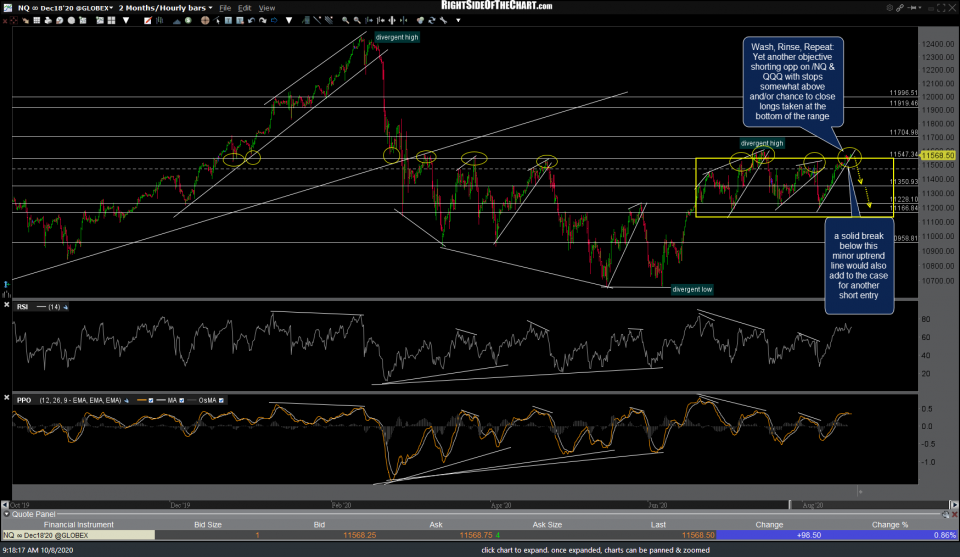Click the pushpin icon at top right
The width and height of the screenshot is (960, 557).
point(912,8)
